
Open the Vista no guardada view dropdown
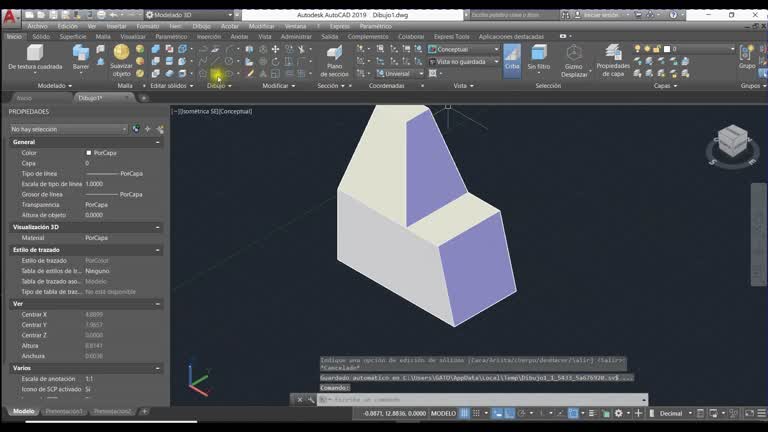point(463,62)
